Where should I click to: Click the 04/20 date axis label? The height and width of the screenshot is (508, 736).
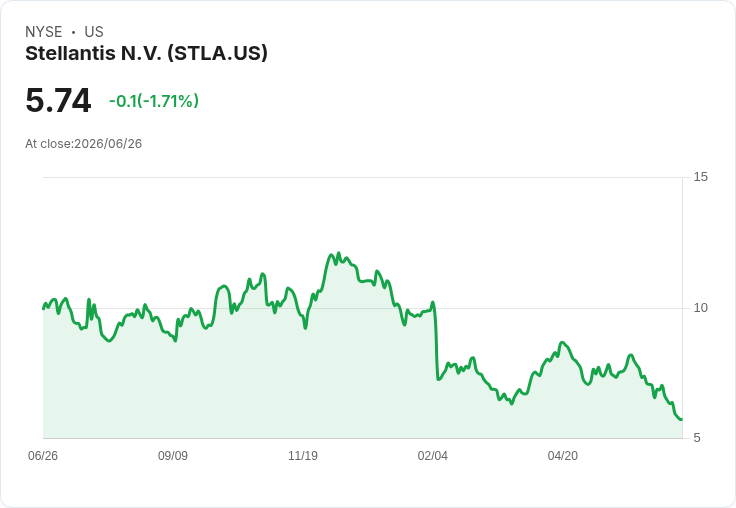563,455
